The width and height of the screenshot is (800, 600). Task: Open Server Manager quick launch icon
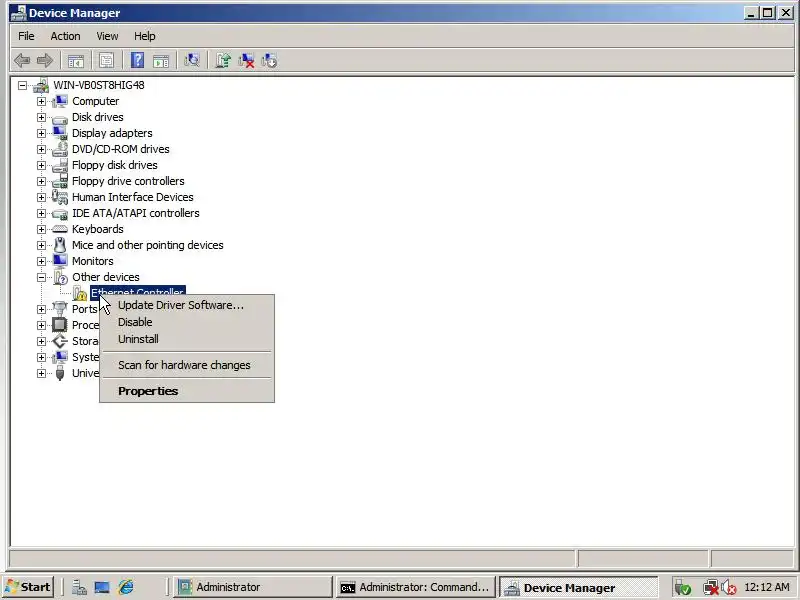tap(79, 587)
